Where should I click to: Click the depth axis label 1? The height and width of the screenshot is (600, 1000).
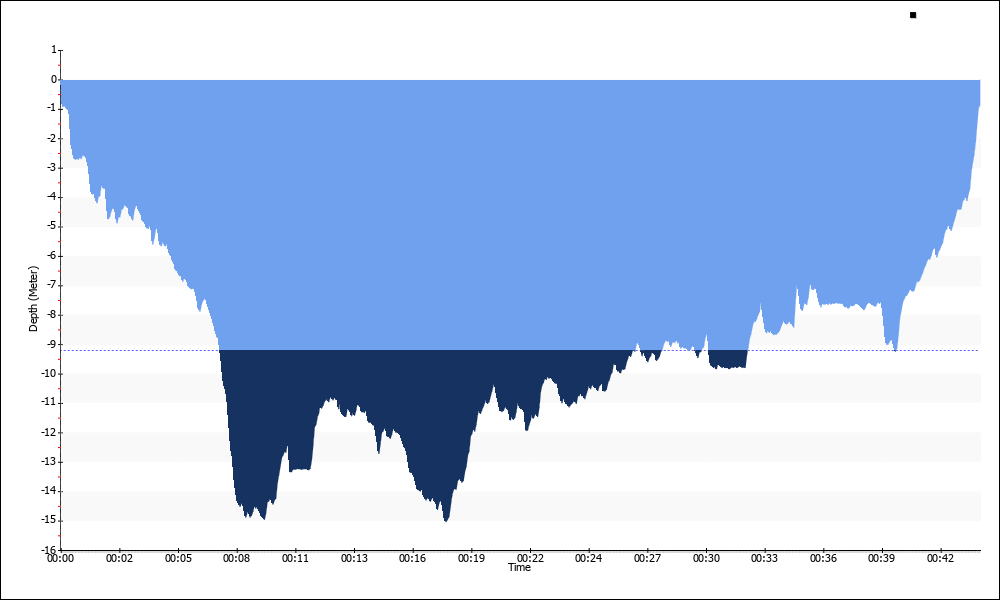pyautogui.click(x=54, y=50)
